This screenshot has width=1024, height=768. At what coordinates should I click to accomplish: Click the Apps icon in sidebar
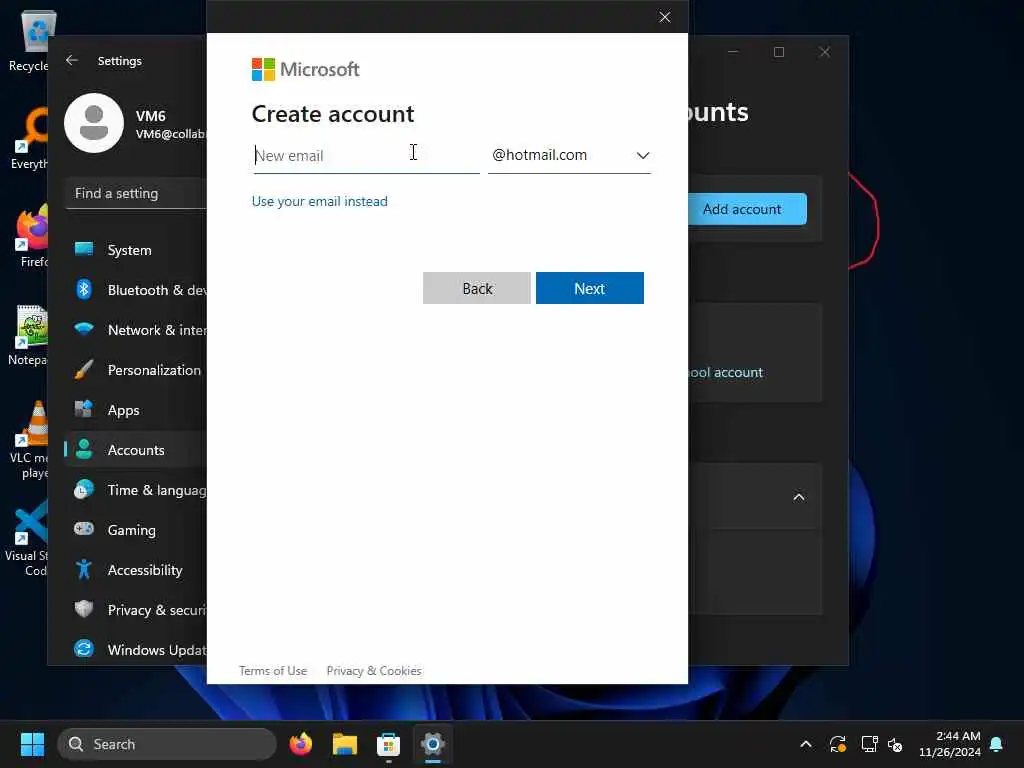click(x=84, y=409)
